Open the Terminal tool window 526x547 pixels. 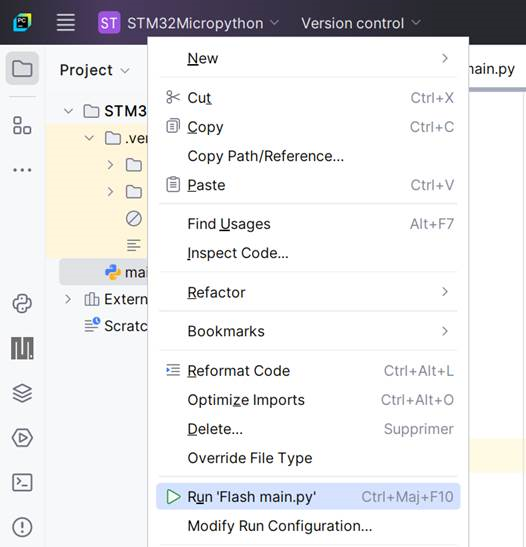(22, 482)
